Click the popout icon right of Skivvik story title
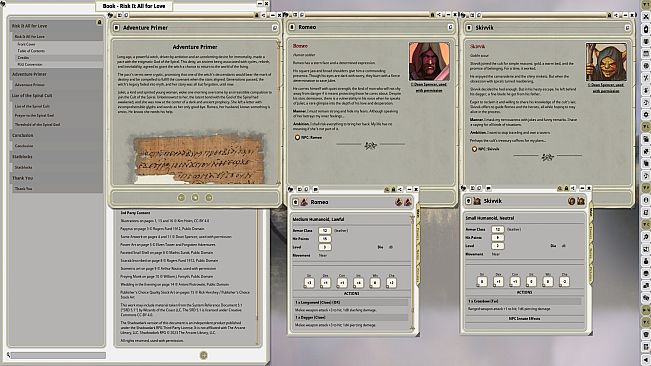Image resolution: width=651 pixels, height=366 pixels. (x=627, y=27)
